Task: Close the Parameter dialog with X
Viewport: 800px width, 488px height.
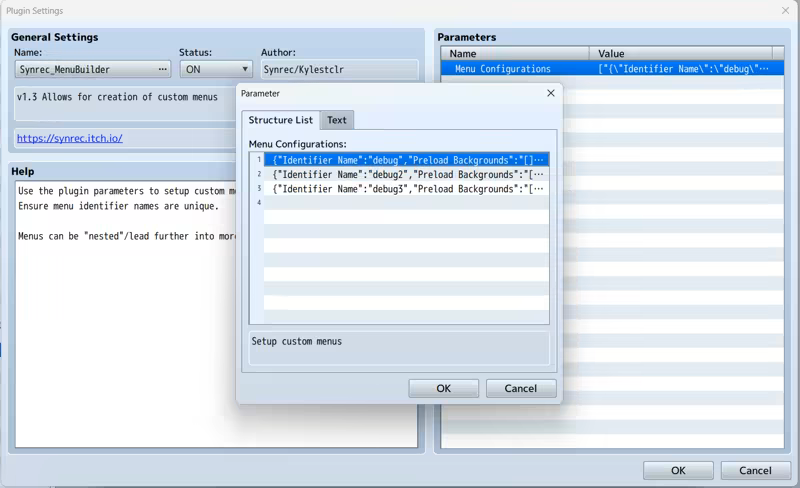Action: tap(550, 93)
